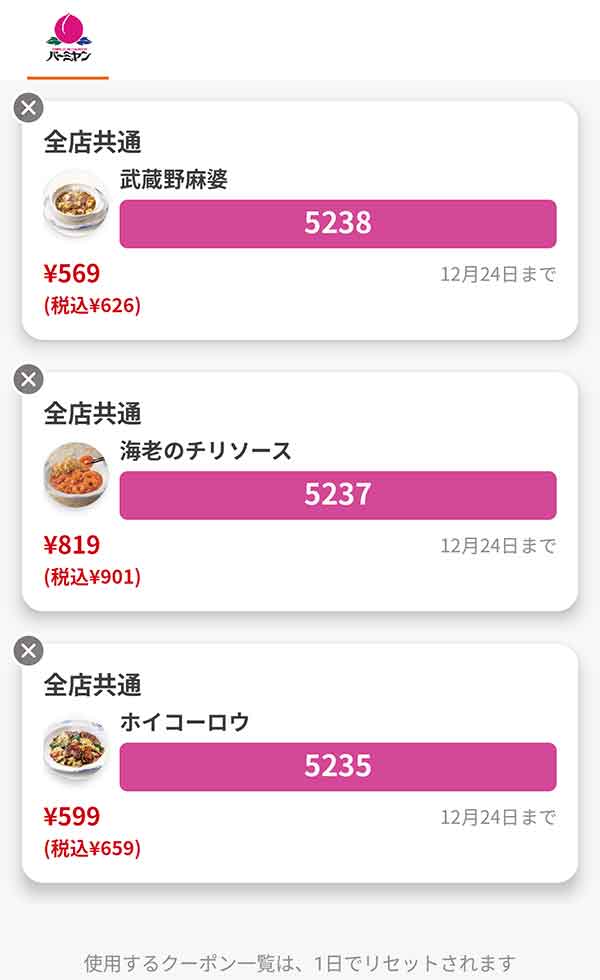Screen dimensions: 600x980
Task: Select the 海老のチリソース dish name
Action: 206,451
